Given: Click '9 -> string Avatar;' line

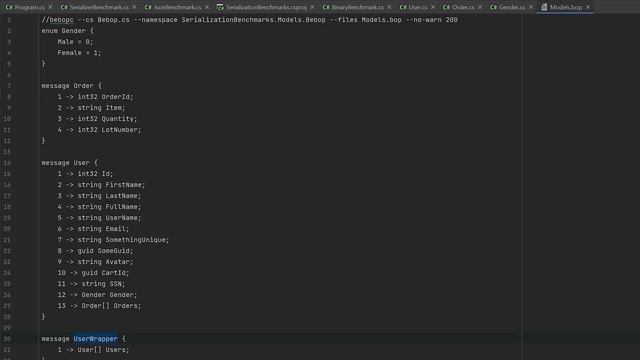Looking at the screenshot, I should click(95, 262).
